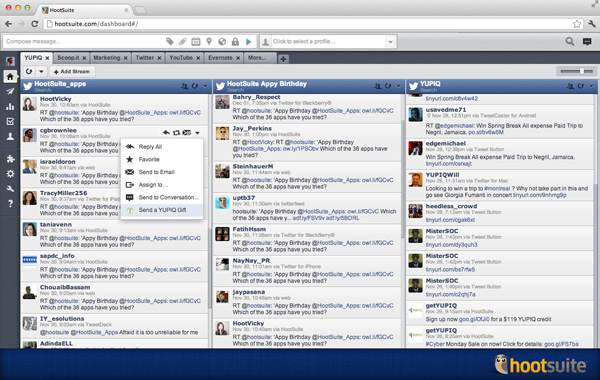
Task: Refresh the YUPIQ stream
Action: (580, 86)
